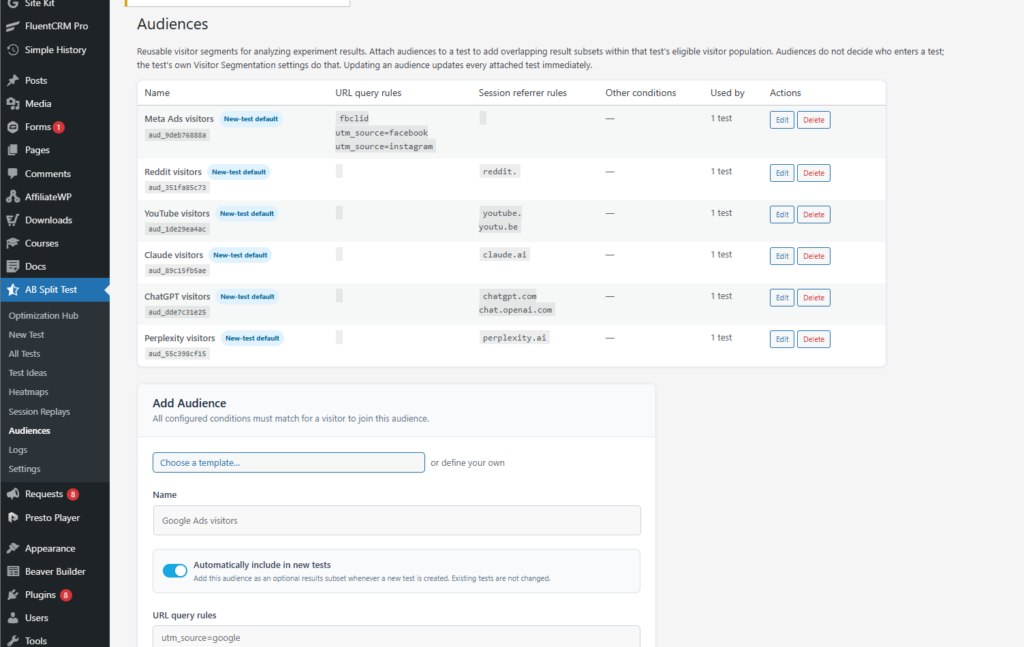Click the utm_source=facebook rule text

[x=382, y=133]
